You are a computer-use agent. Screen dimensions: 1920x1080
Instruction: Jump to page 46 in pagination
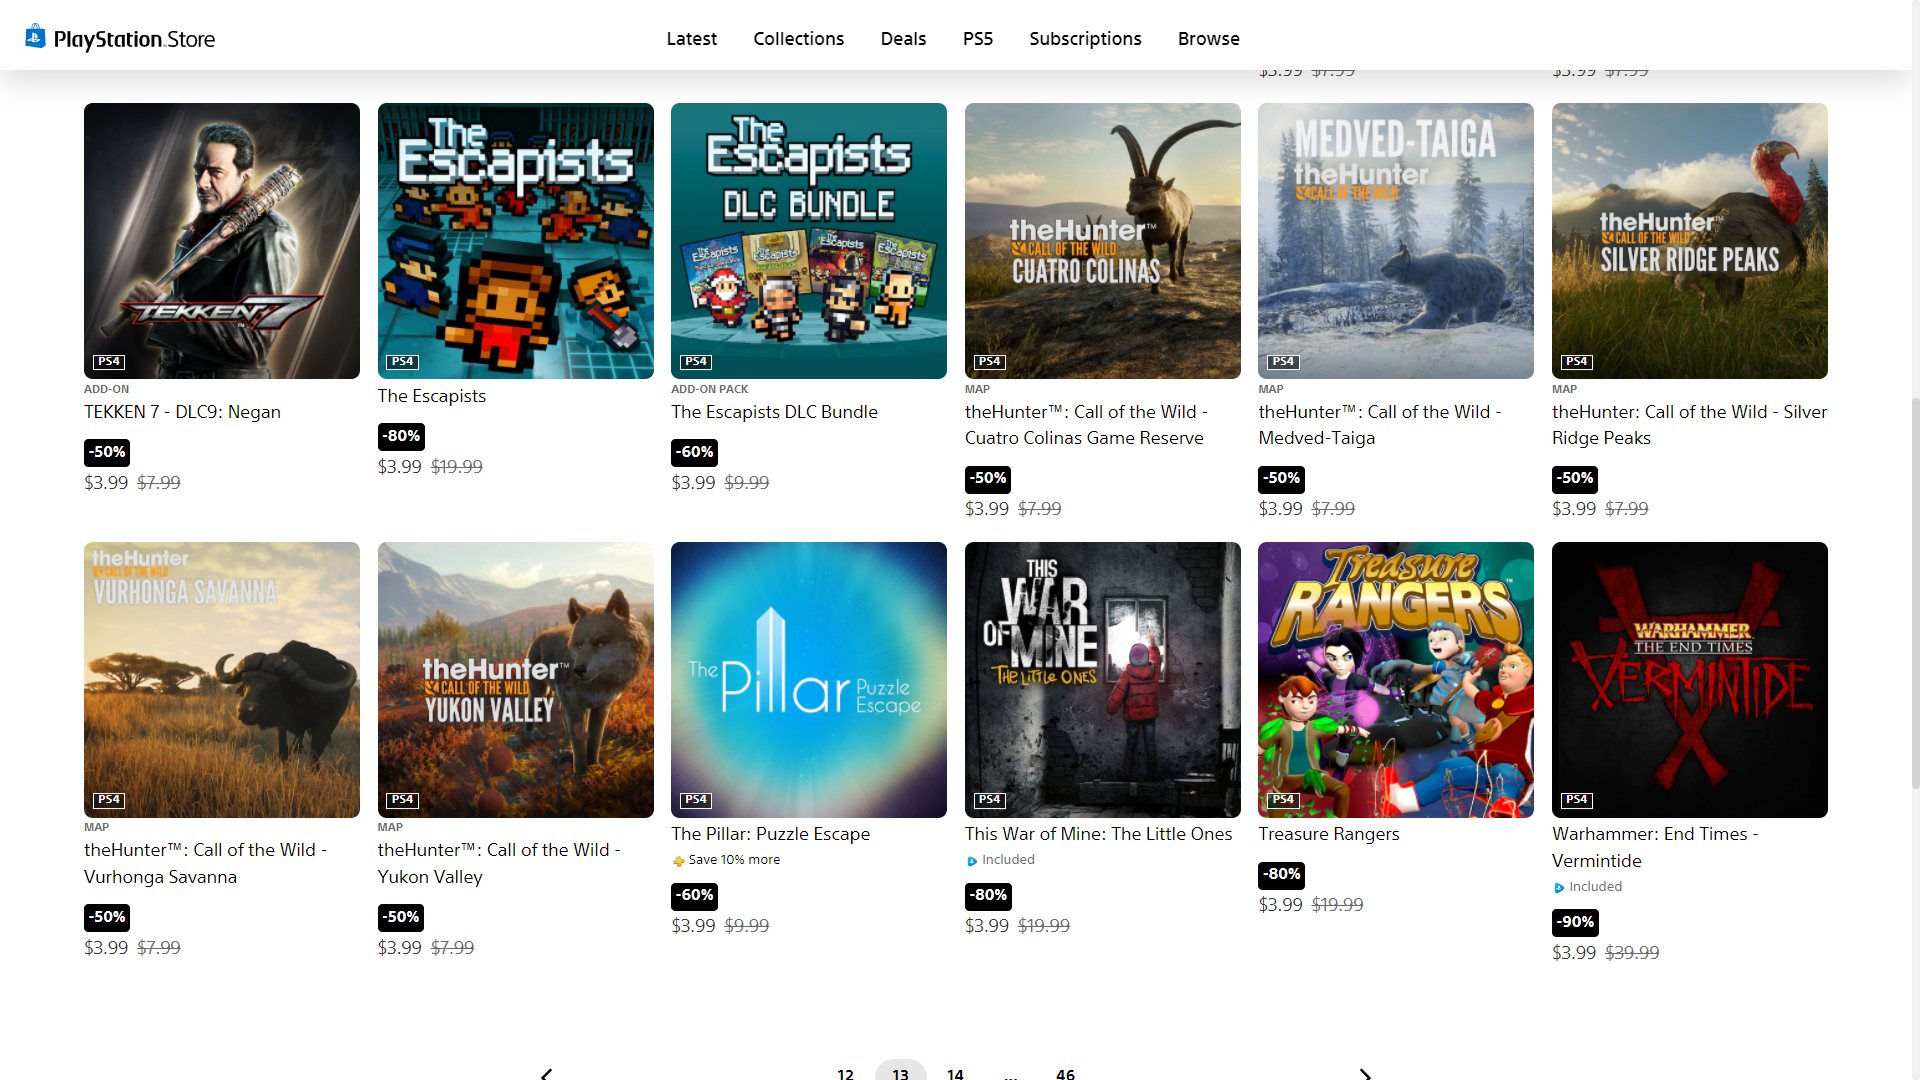click(1065, 1074)
